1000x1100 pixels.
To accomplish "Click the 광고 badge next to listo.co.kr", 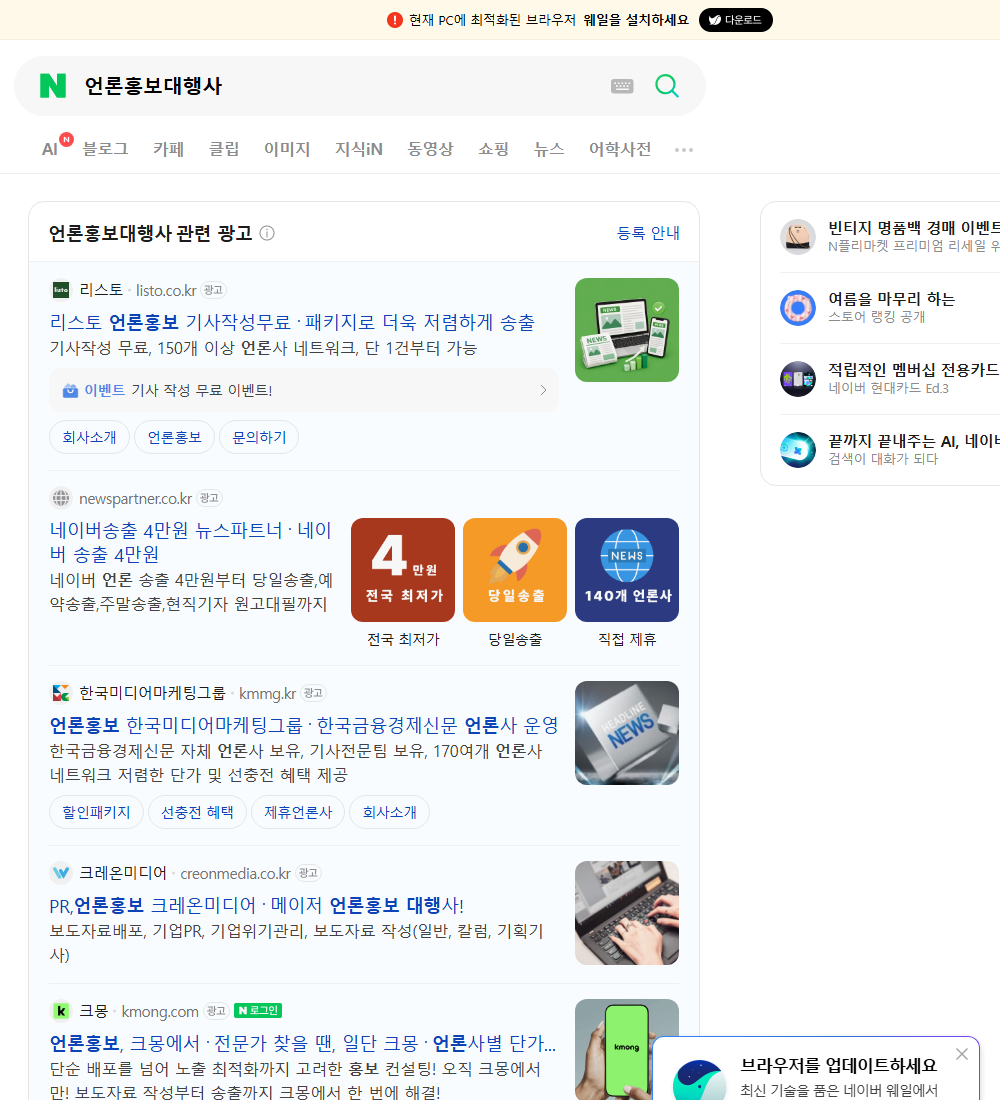I will click(213, 290).
